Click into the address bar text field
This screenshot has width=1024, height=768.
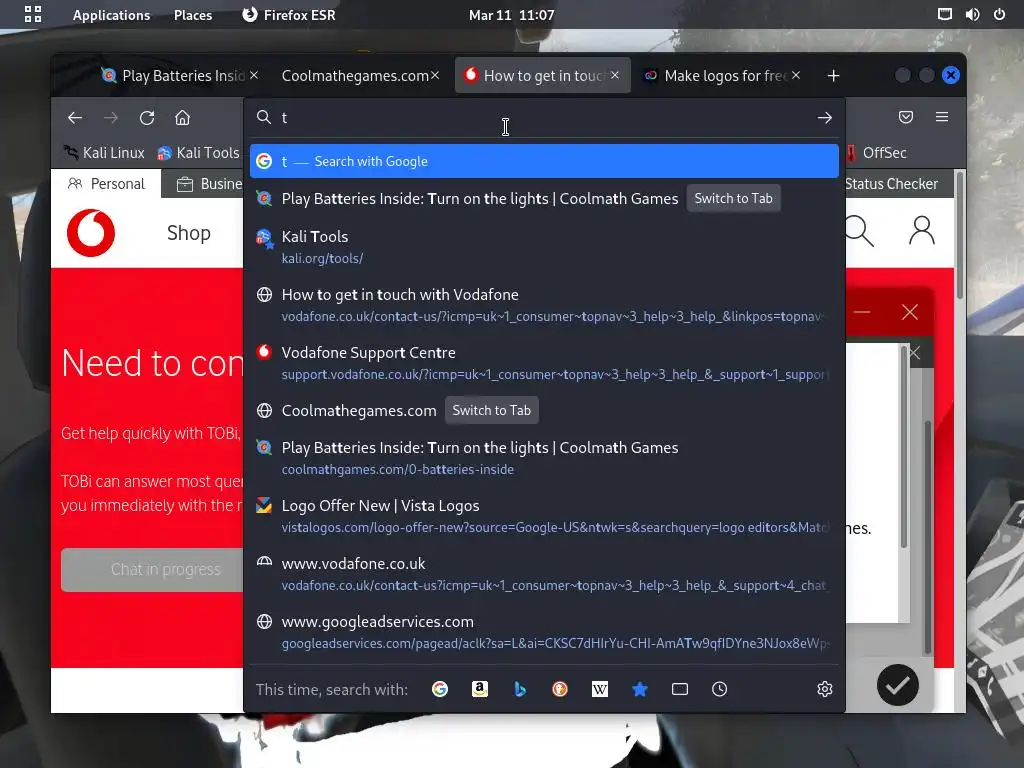(x=542, y=118)
